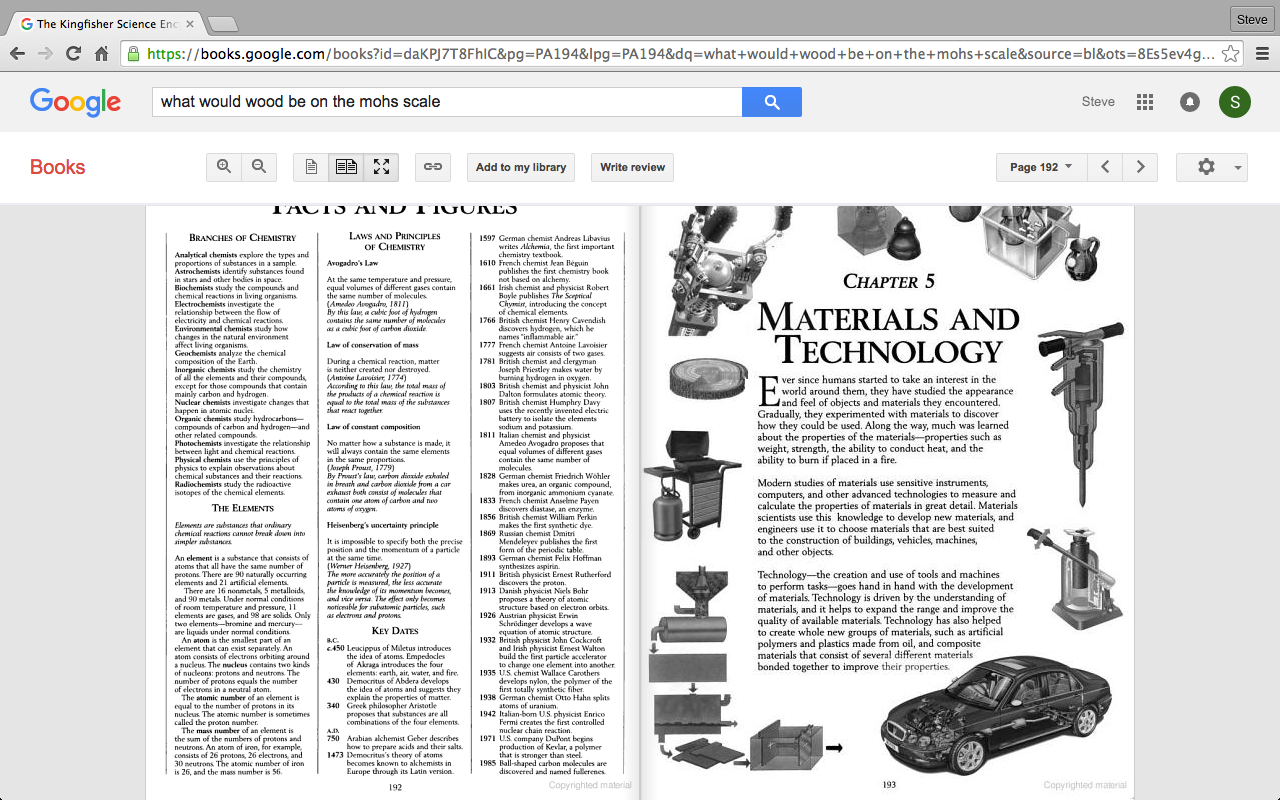Click the Laws and Principles of Chemistry heading
The height and width of the screenshot is (800, 1280).
[x=395, y=241]
